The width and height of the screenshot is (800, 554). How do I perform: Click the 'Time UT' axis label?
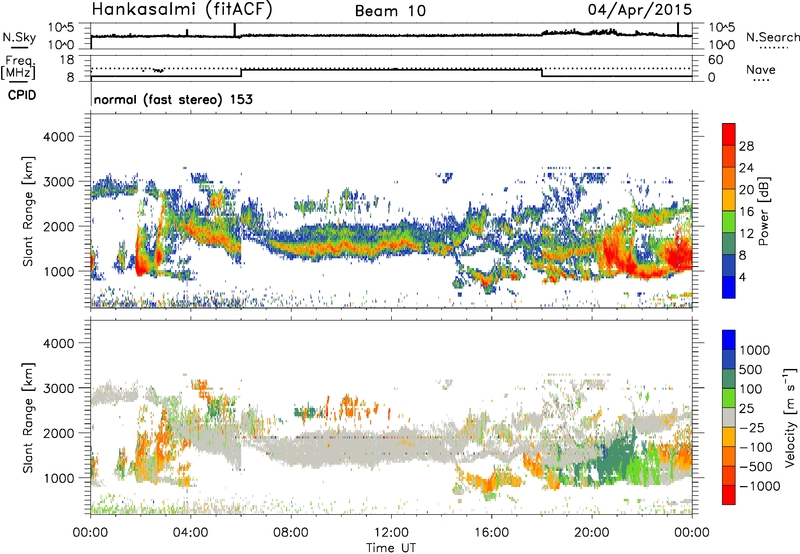click(391, 548)
